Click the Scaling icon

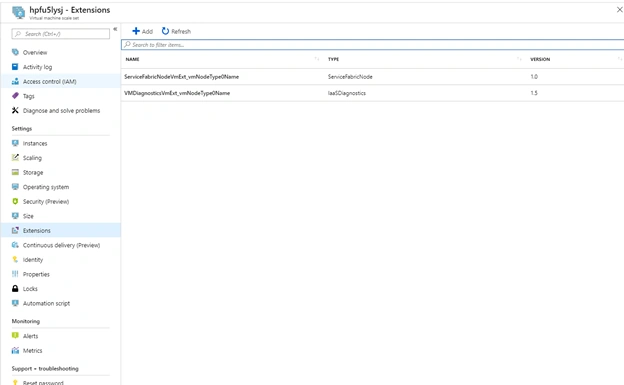(15, 158)
